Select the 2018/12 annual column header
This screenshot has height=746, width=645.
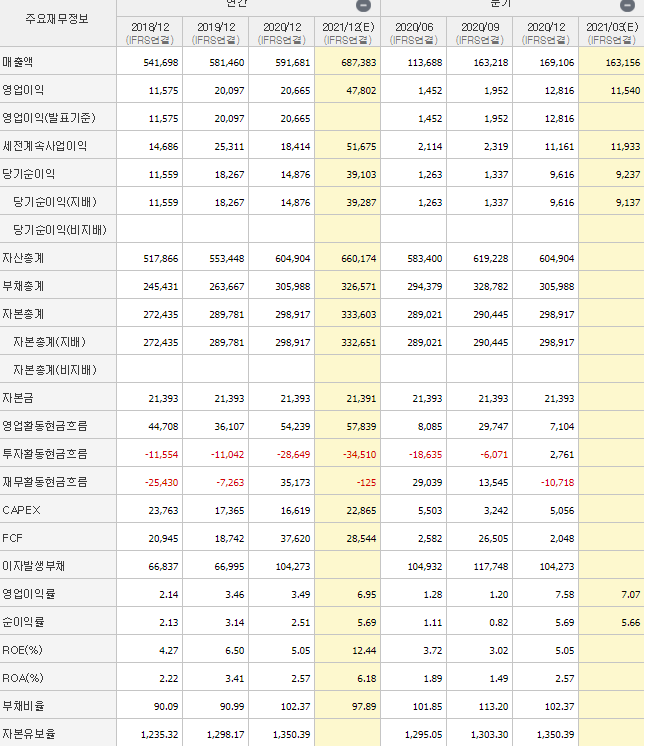pos(150,32)
